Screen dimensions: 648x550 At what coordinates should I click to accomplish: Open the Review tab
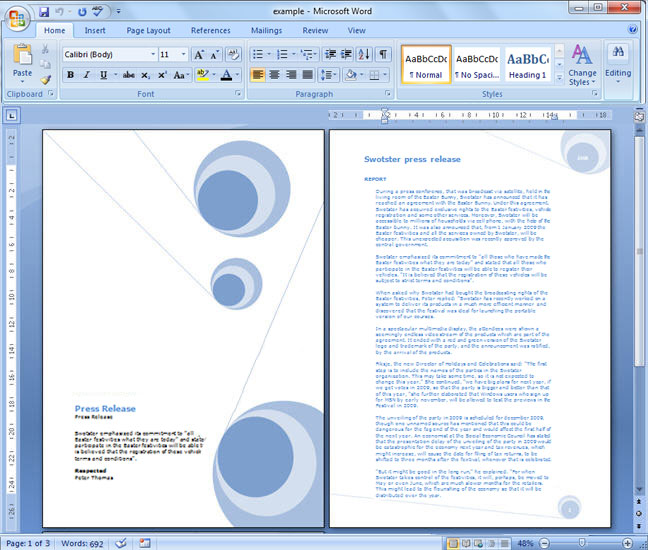click(x=315, y=31)
